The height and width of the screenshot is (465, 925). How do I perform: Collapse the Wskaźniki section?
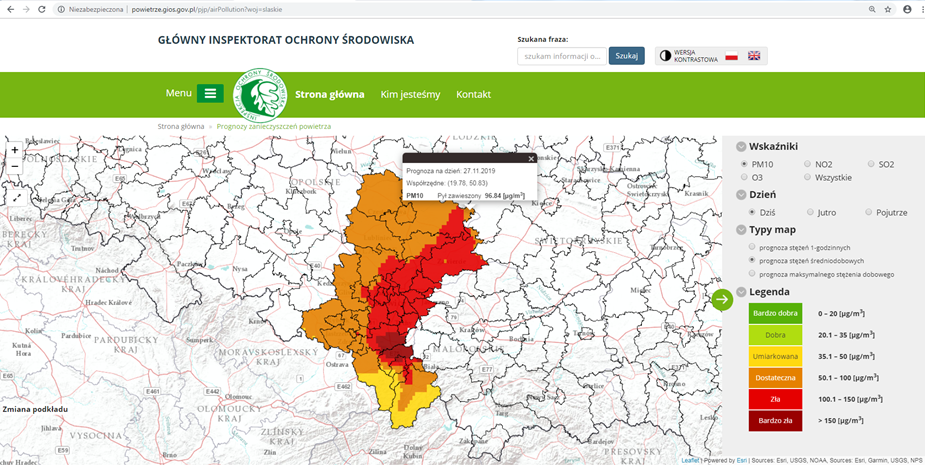(x=740, y=146)
